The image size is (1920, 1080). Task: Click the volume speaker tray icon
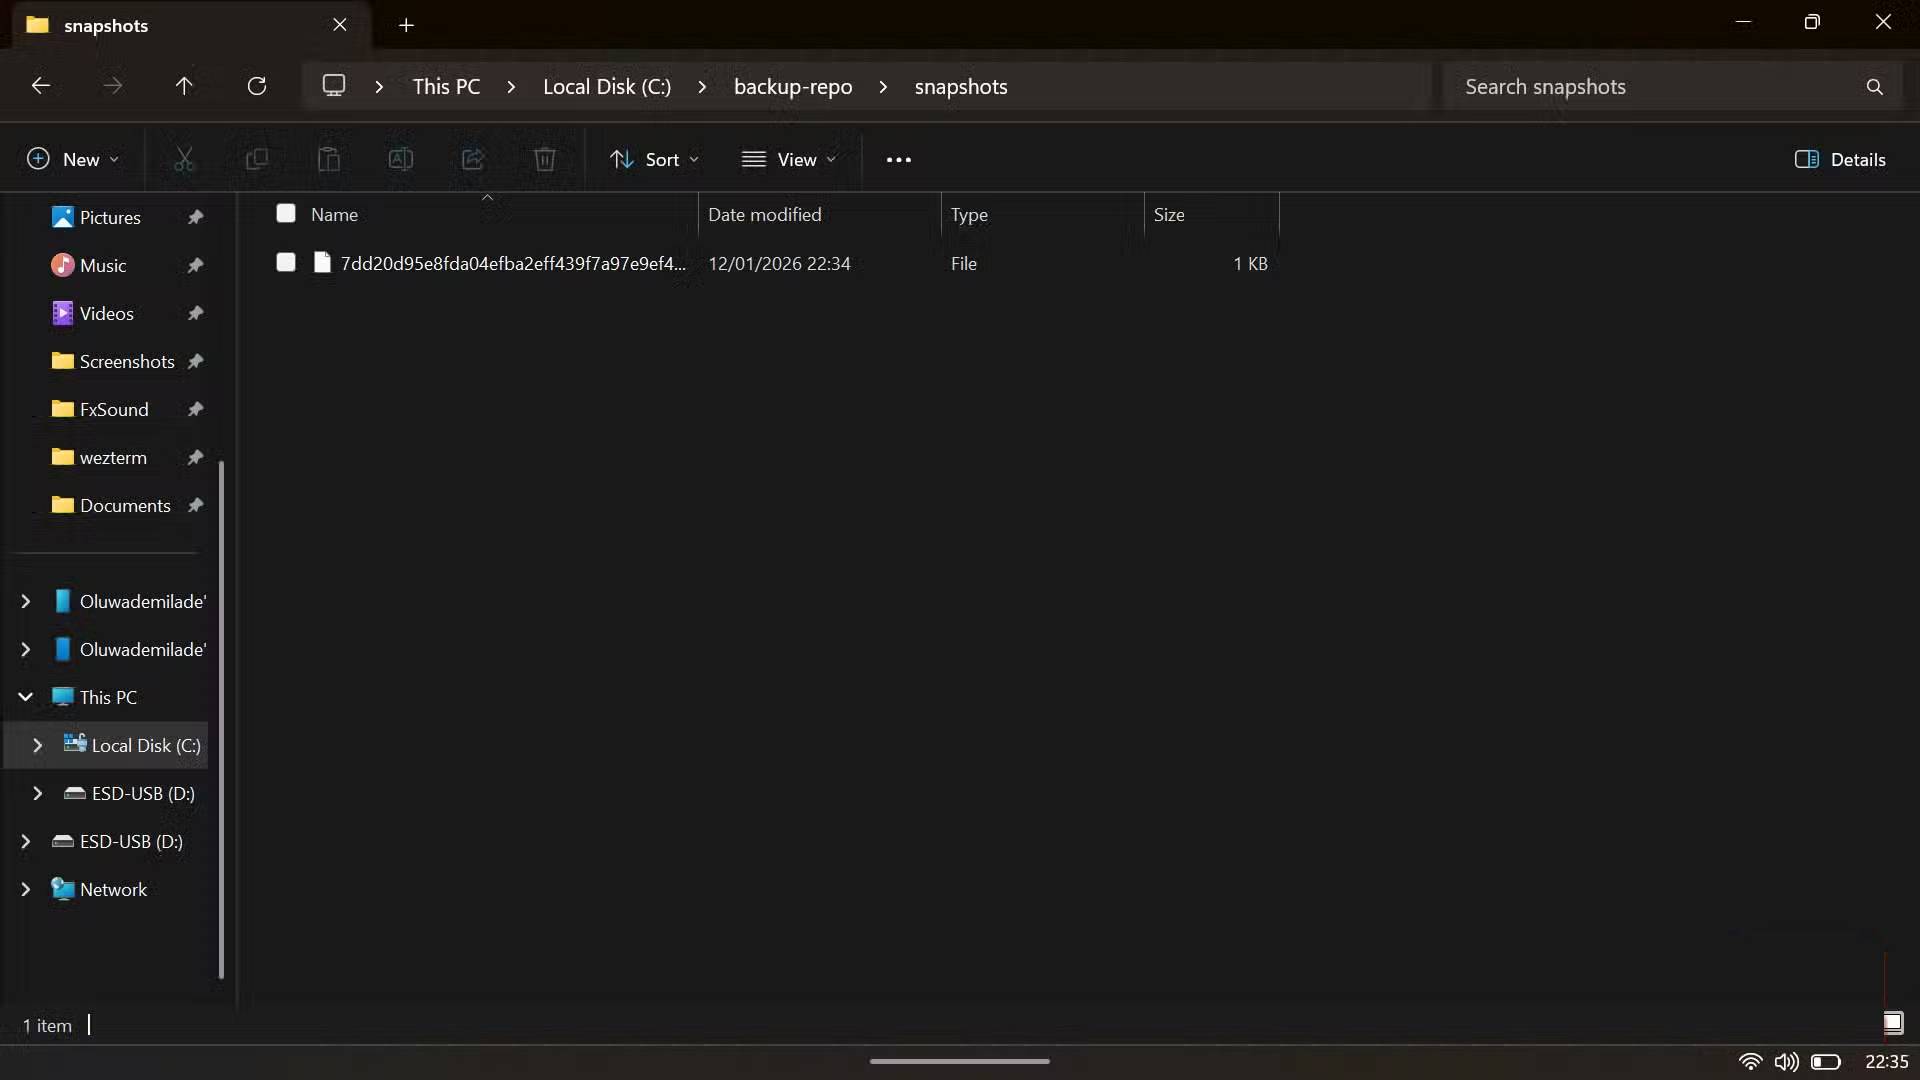pyautogui.click(x=1786, y=1062)
